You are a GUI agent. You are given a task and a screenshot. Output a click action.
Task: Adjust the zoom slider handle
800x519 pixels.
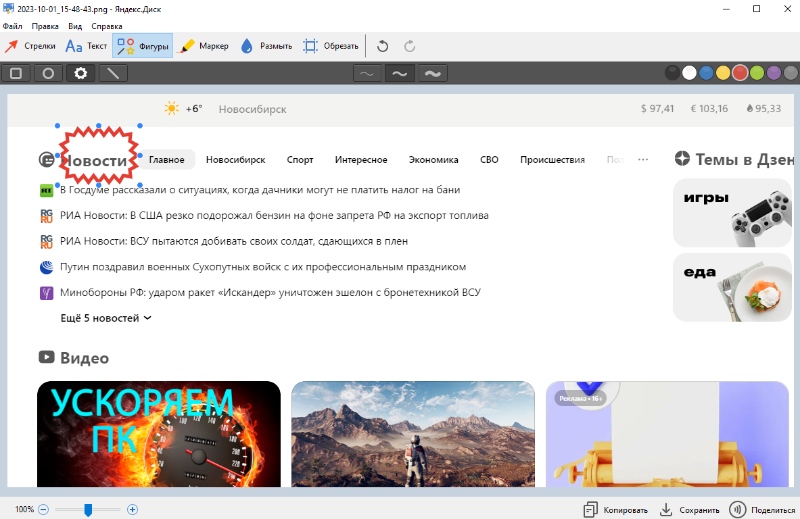coord(88,509)
